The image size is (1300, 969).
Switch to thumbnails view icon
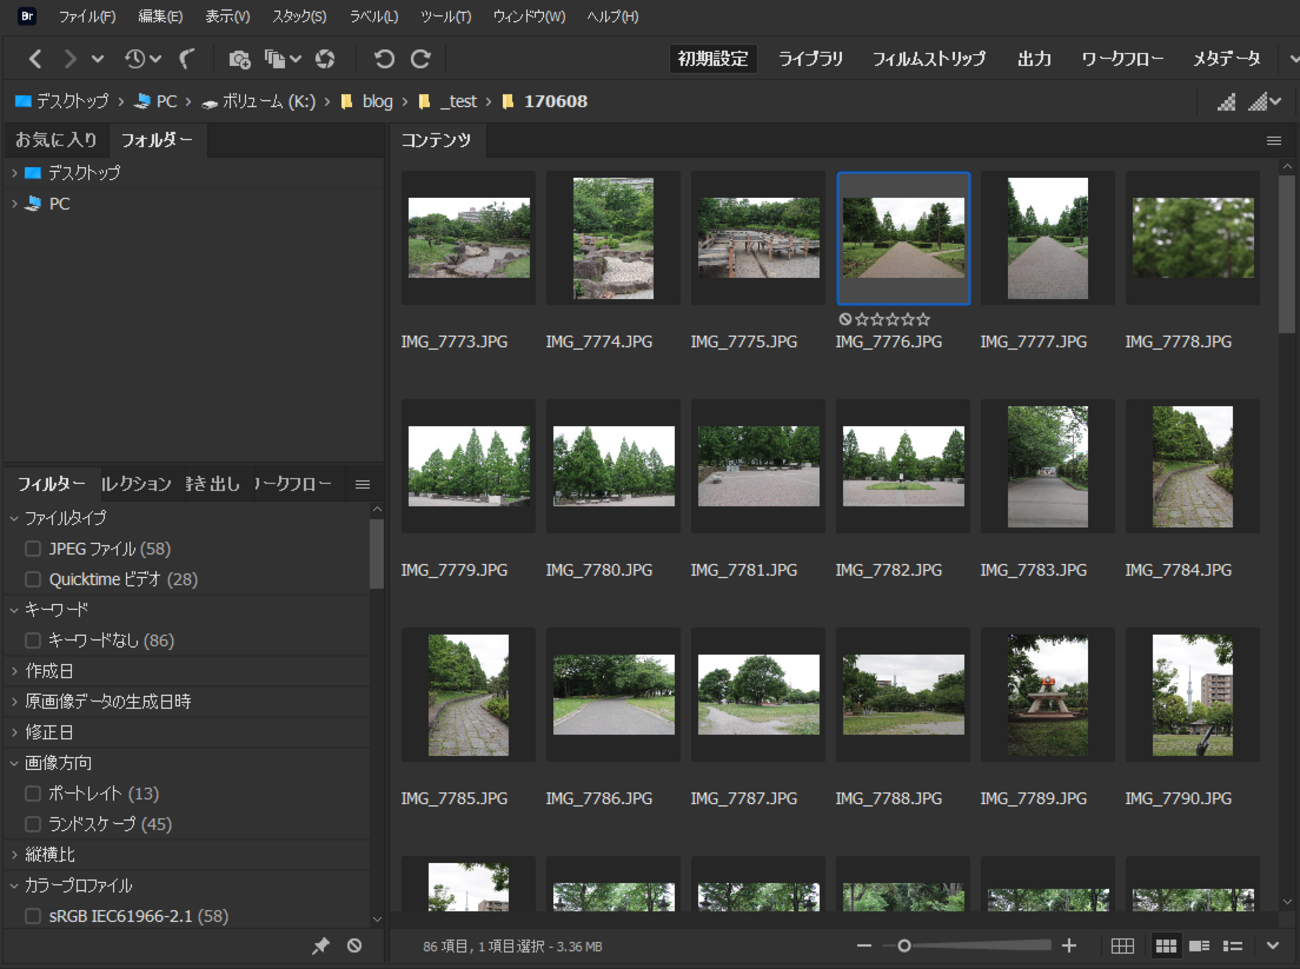(x=1166, y=946)
